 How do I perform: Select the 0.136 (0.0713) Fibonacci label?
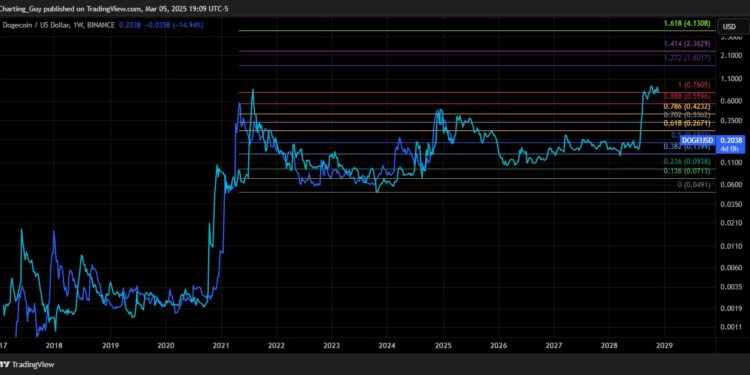(687, 171)
